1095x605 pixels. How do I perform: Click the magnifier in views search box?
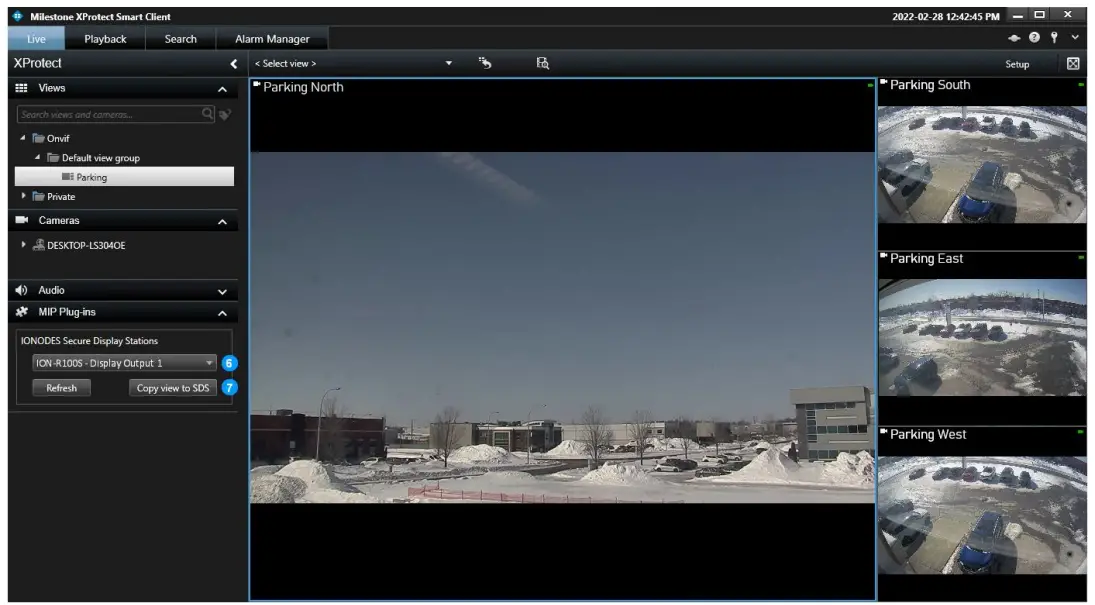click(207, 113)
